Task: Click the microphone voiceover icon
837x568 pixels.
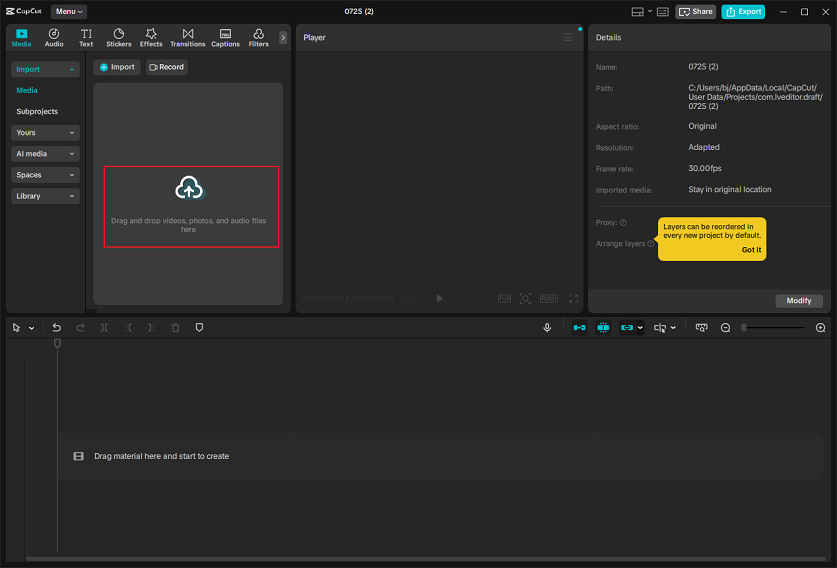Action: pyautogui.click(x=547, y=328)
